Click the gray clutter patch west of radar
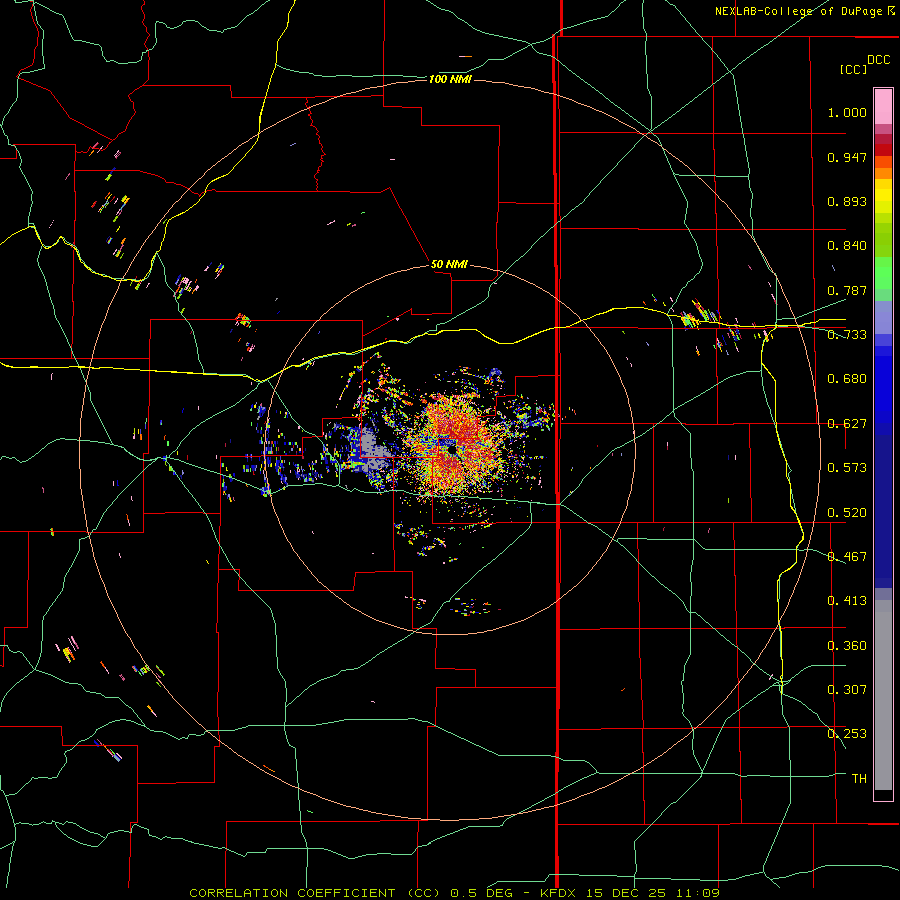 pyautogui.click(x=372, y=449)
